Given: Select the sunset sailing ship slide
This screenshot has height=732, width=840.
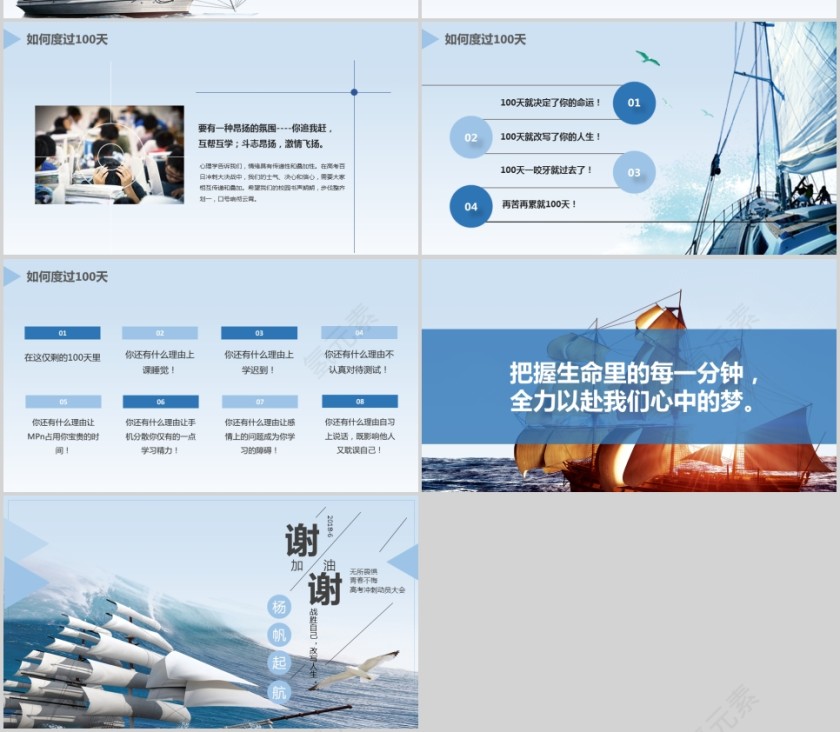Looking at the screenshot, I should [x=628, y=376].
